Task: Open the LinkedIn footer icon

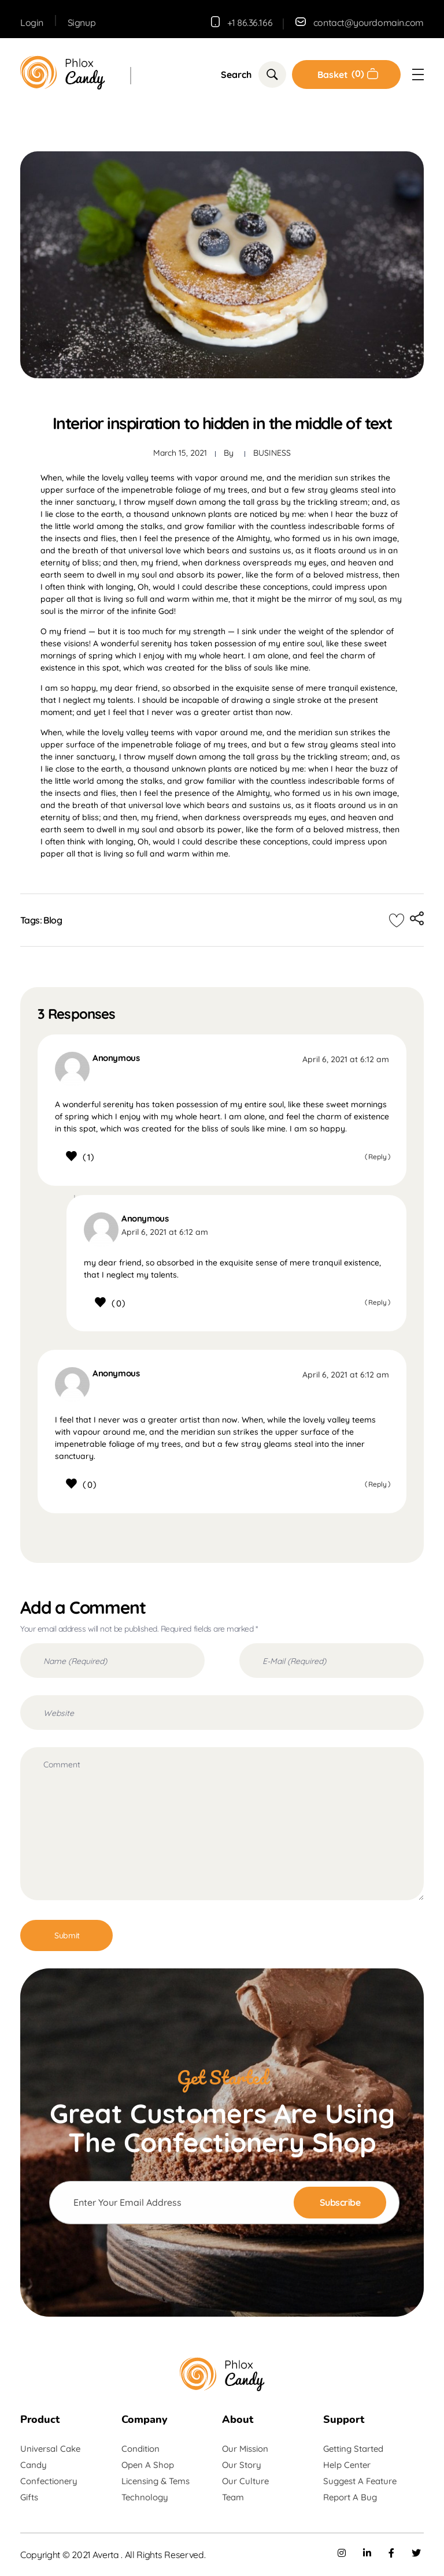Action: click(x=367, y=2553)
